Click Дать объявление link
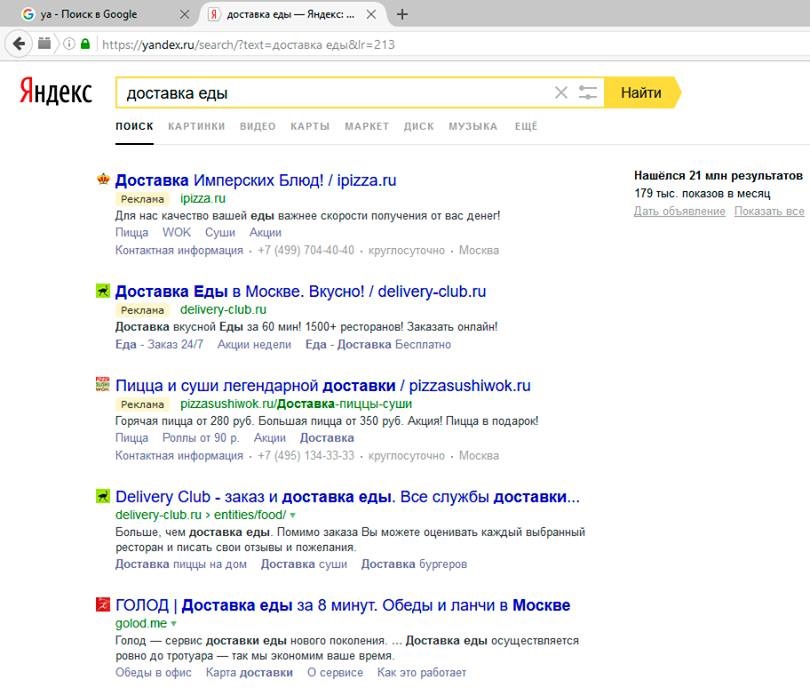 pos(680,211)
